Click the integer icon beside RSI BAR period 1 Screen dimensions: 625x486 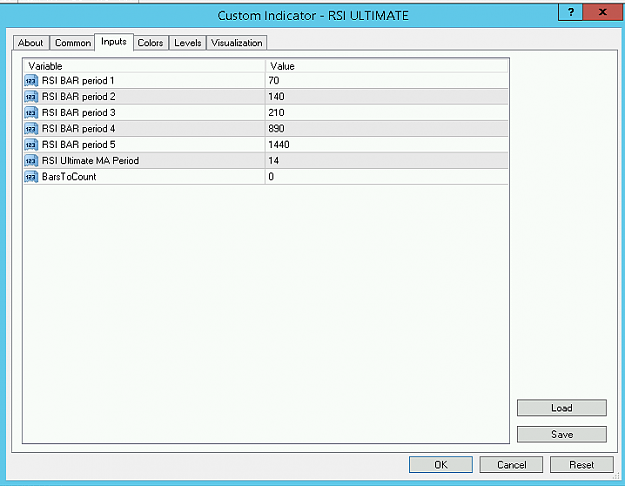[31, 81]
